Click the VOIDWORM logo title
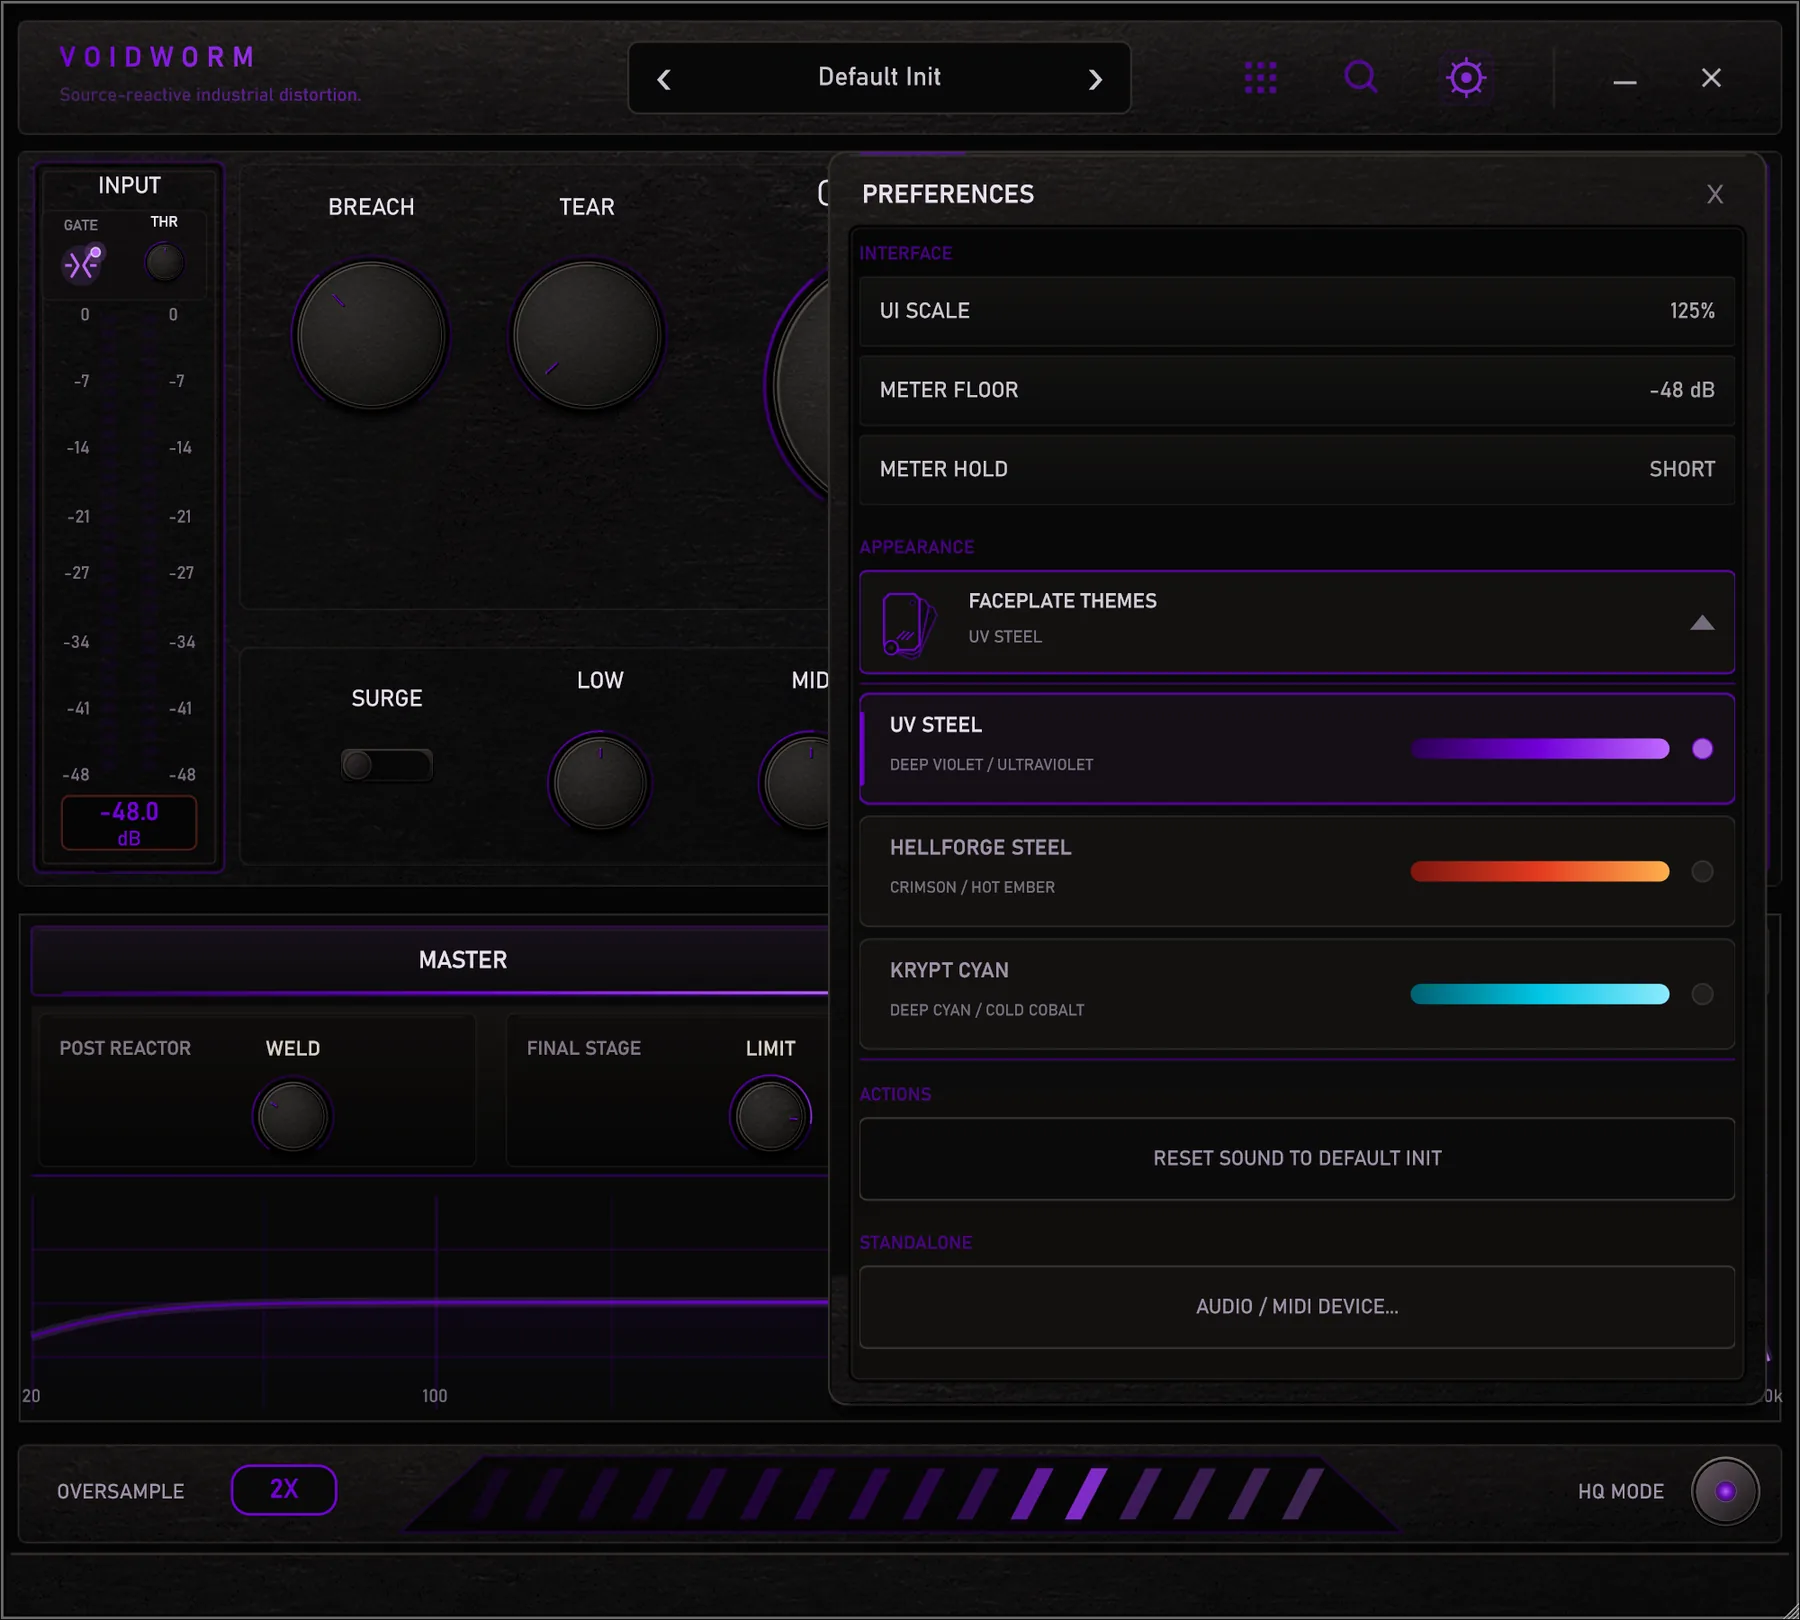Screen dimensions: 1800x1620 tap(157, 58)
